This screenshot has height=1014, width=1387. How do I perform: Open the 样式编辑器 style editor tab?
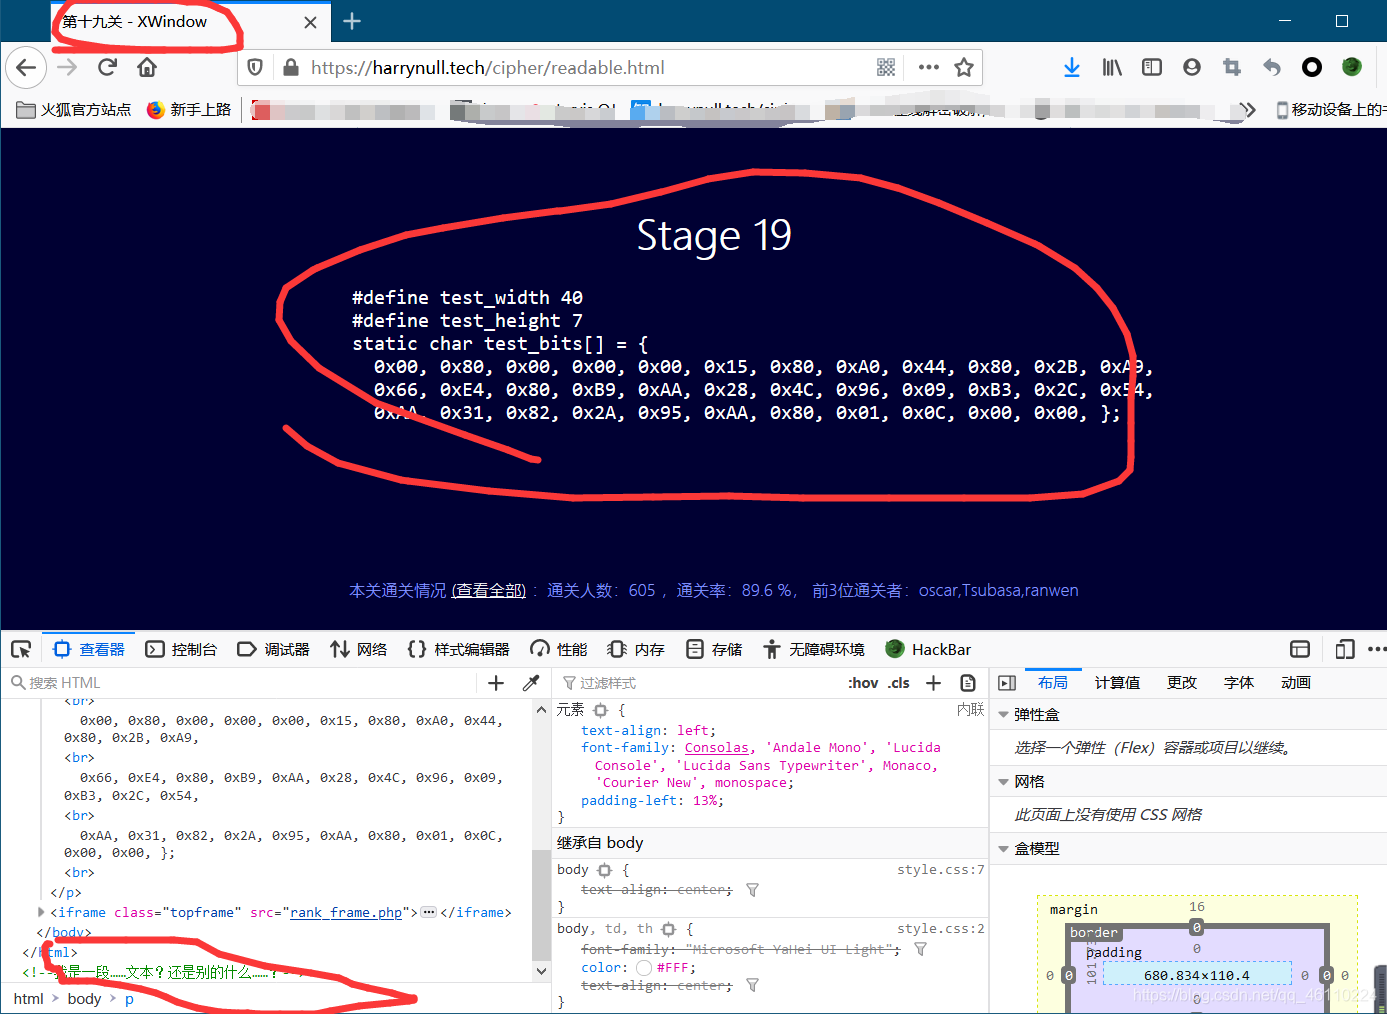coord(459,650)
